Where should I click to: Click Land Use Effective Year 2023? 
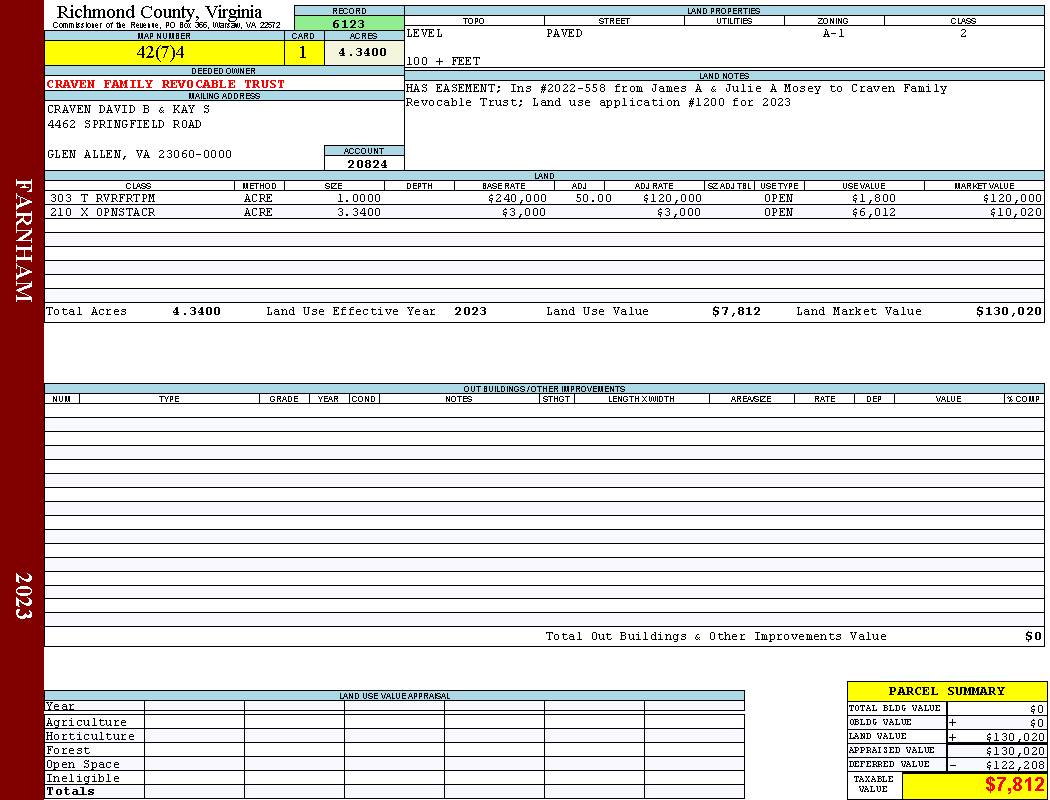[470, 311]
